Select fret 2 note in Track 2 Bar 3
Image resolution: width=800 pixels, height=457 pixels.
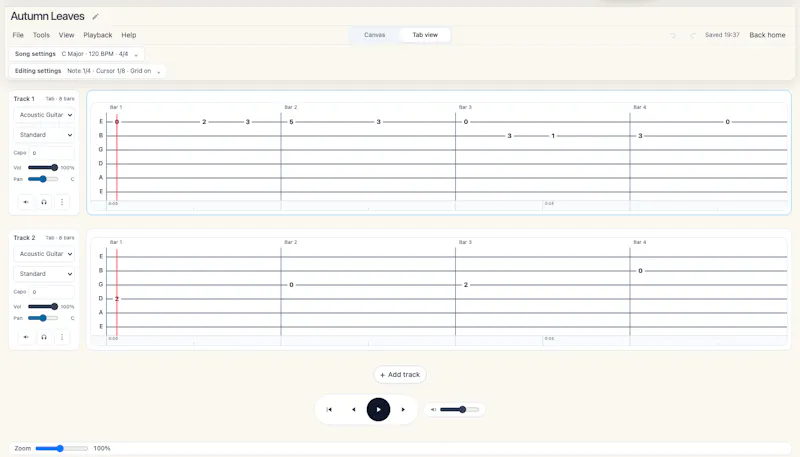[x=466, y=285]
